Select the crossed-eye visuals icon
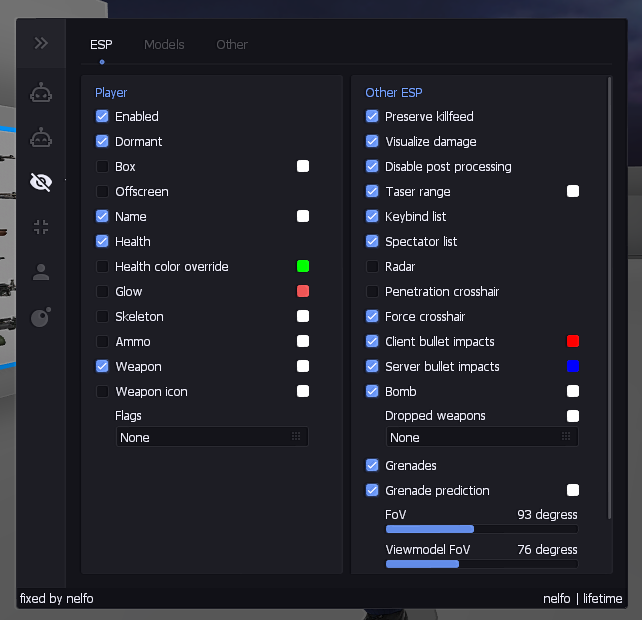Screen dimensions: 642x620 click(41, 182)
